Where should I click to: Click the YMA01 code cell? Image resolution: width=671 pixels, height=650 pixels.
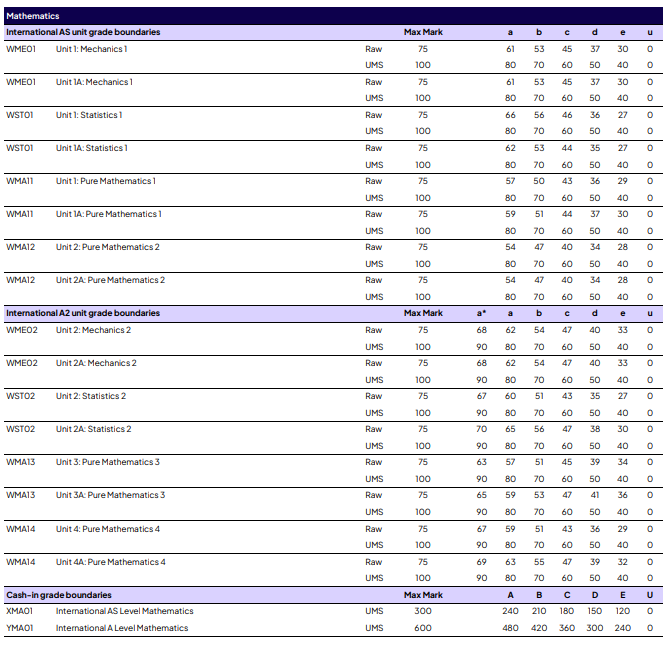pos(21,628)
